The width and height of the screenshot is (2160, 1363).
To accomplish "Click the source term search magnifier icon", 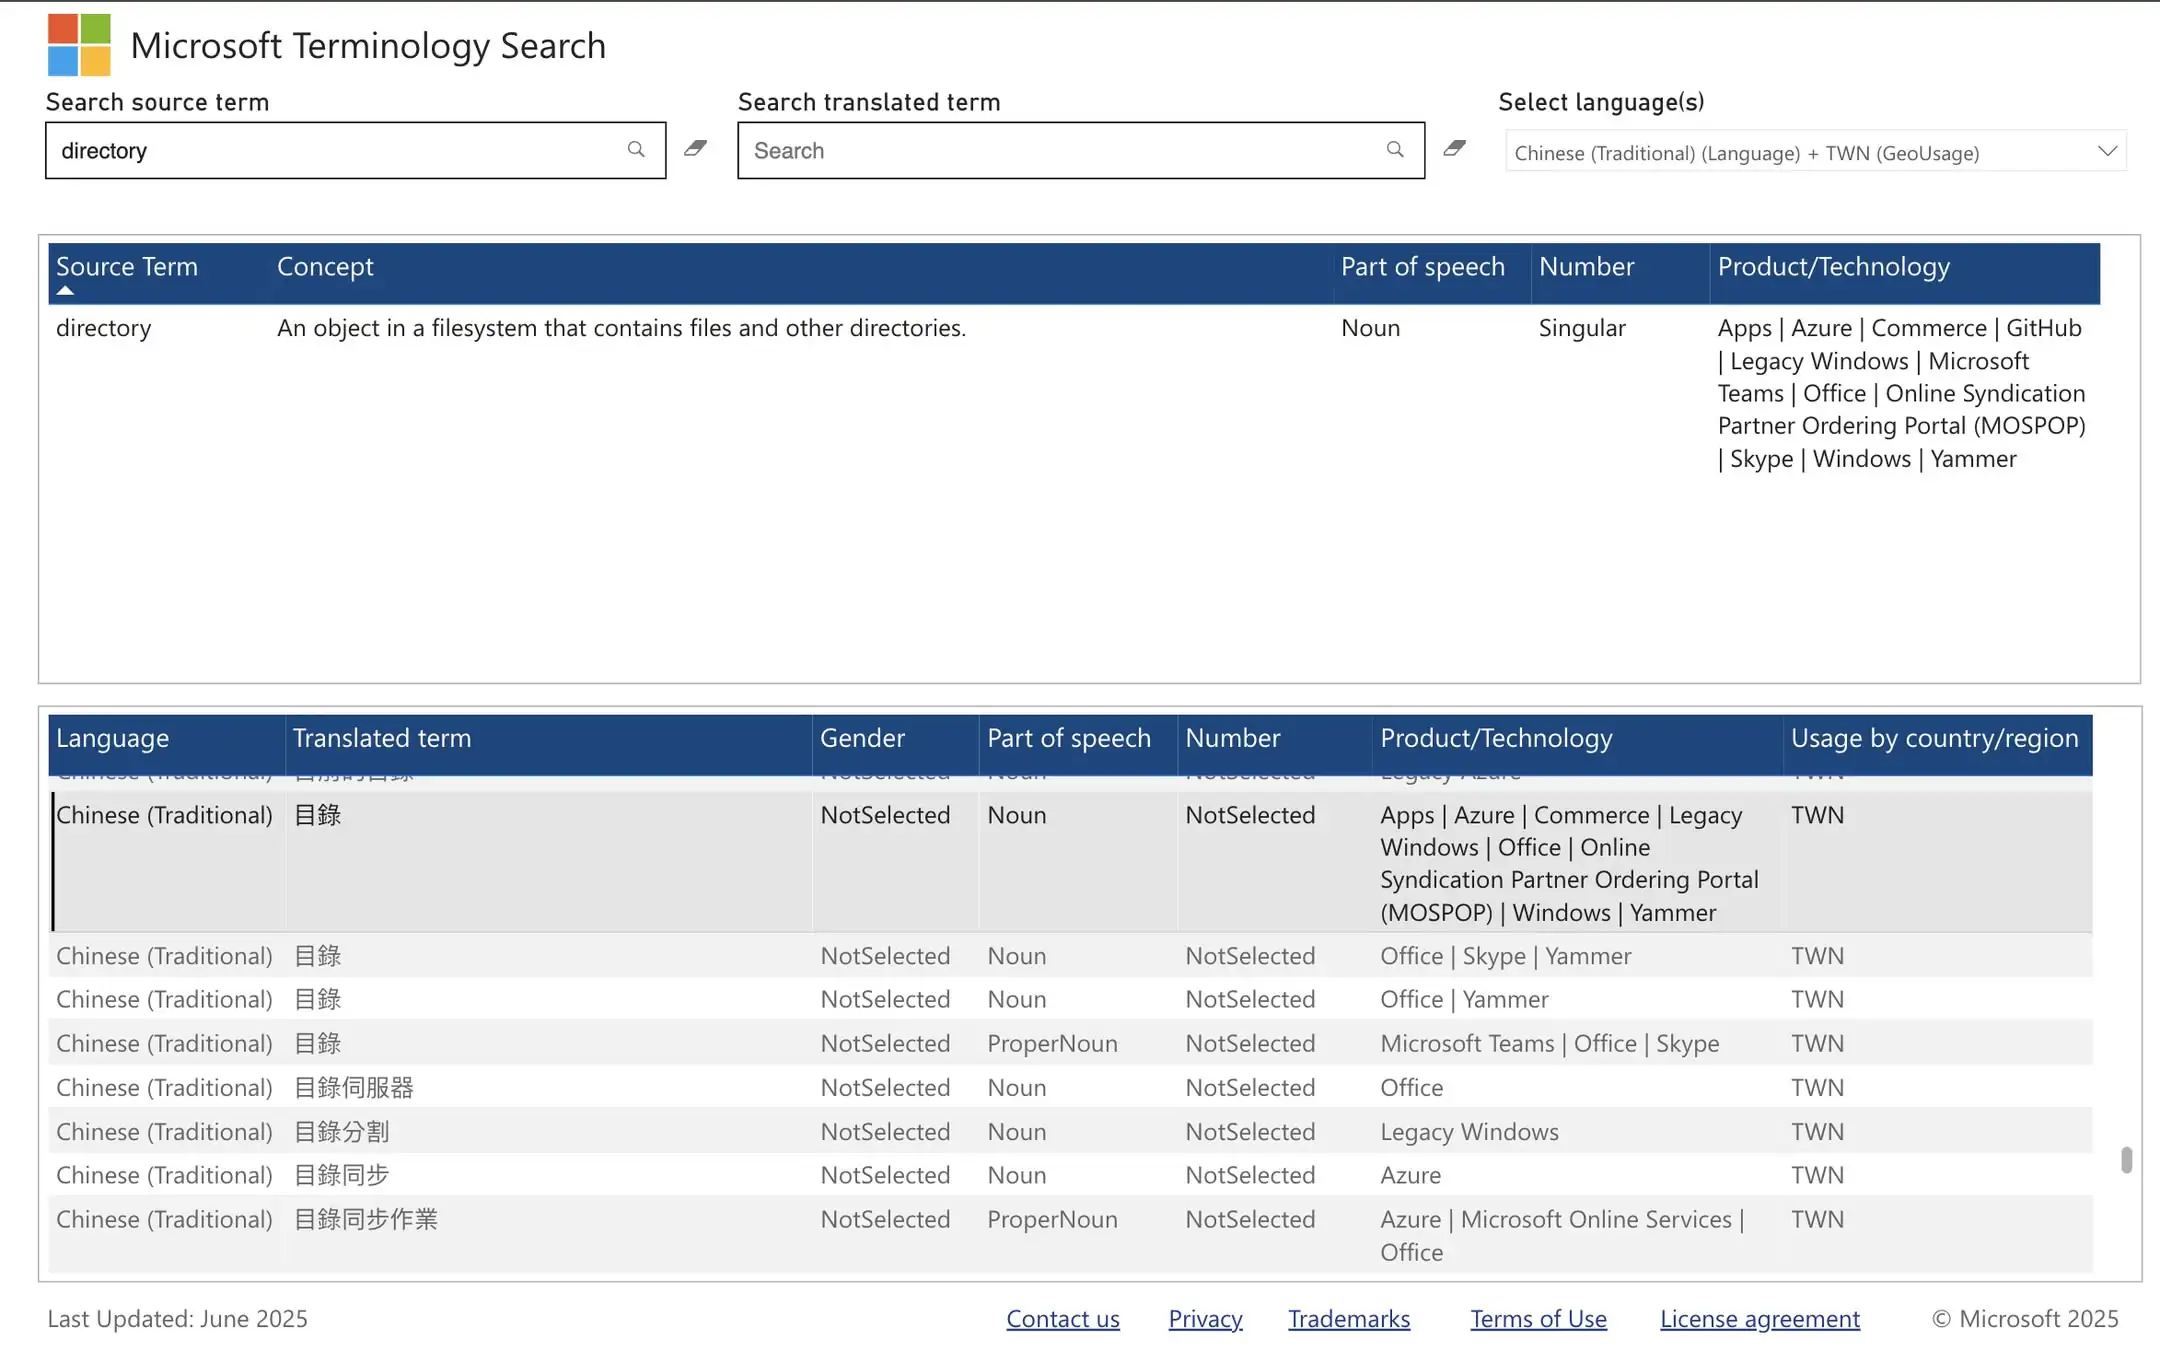I will (x=636, y=150).
